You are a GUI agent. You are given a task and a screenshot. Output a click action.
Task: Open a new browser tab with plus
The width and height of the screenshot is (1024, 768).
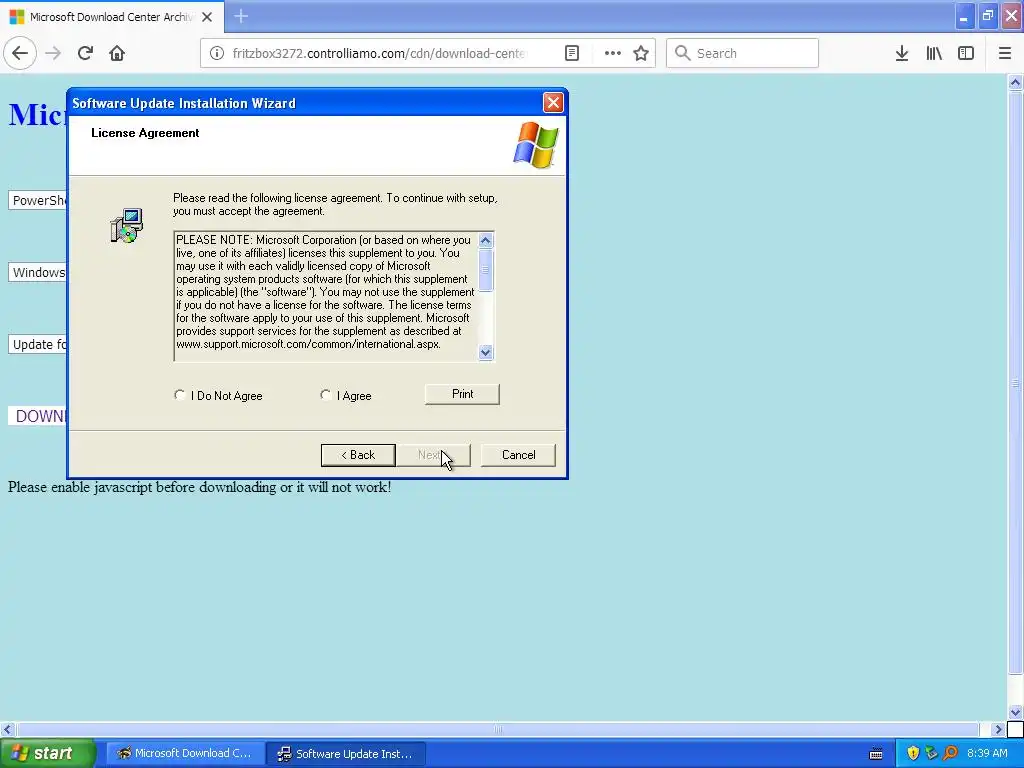[x=241, y=16]
